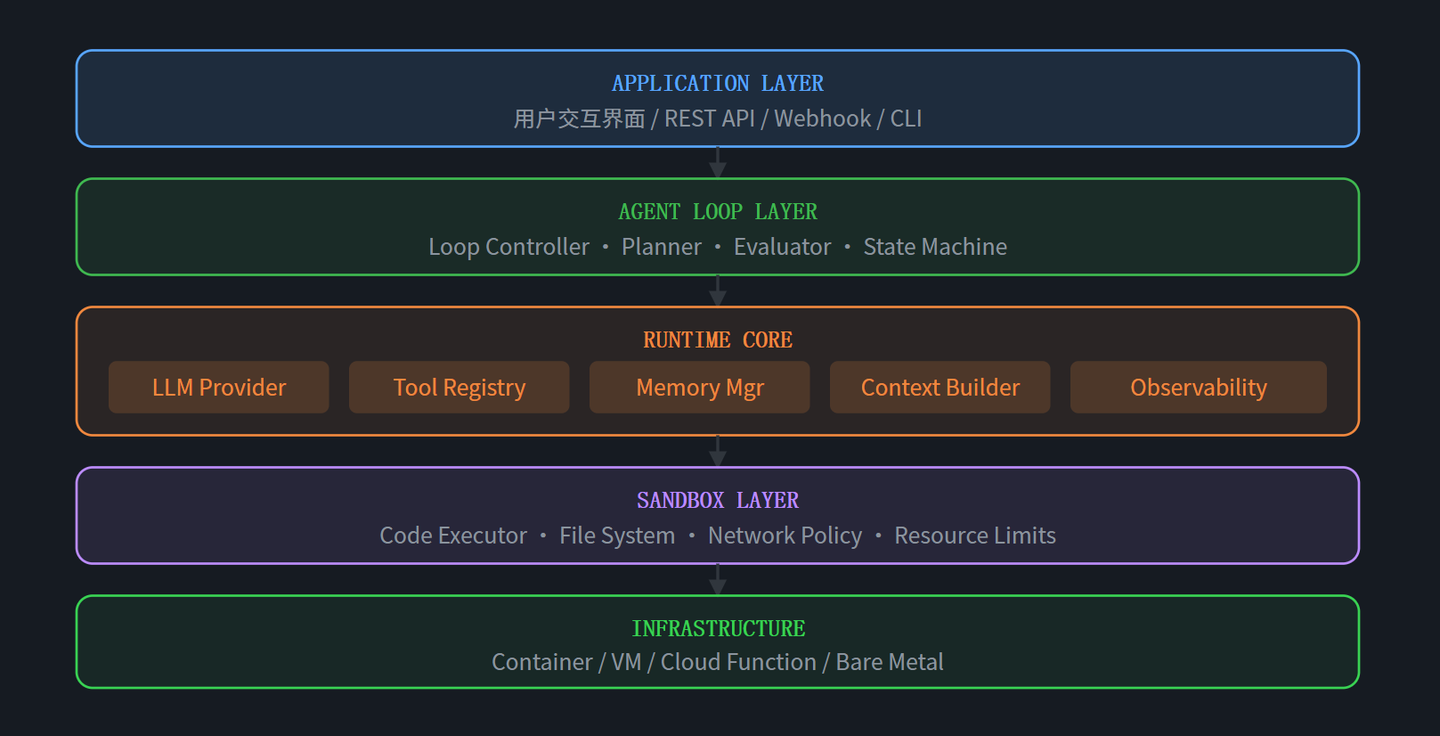Click the "INFRASTRUCTURE" heading

coord(718,628)
